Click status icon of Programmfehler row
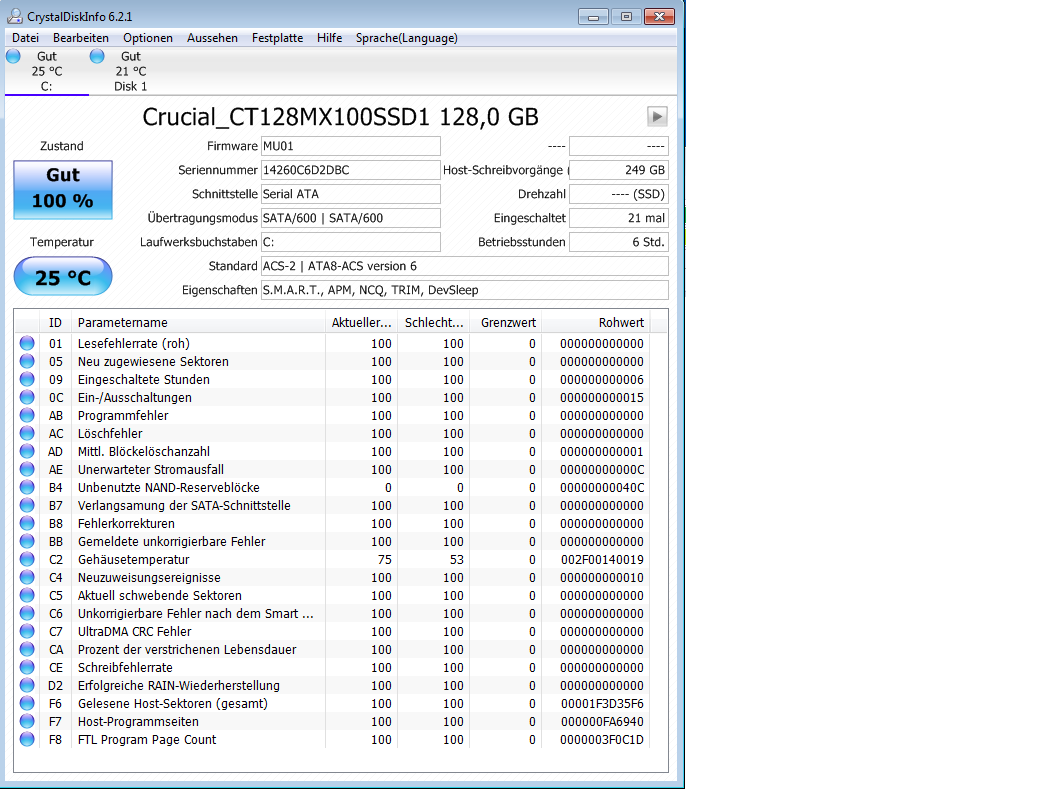 pyautogui.click(x=27, y=415)
